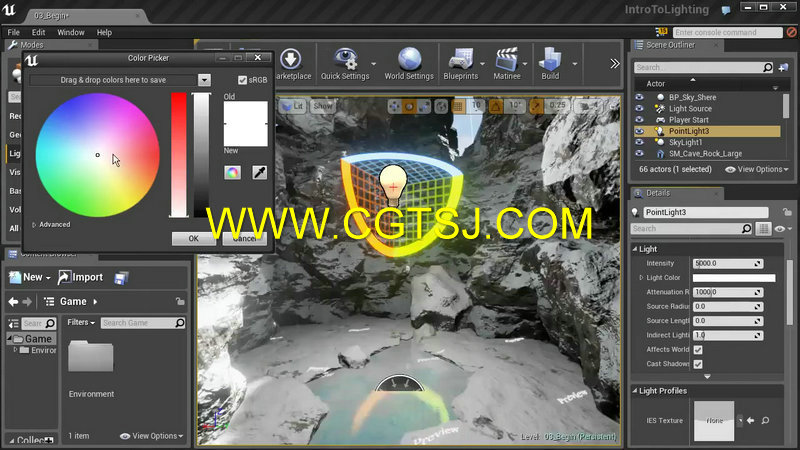The width and height of the screenshot is (800, 450).
Task: Open Matinee clapperboard icon
Action: pos(507,59)
